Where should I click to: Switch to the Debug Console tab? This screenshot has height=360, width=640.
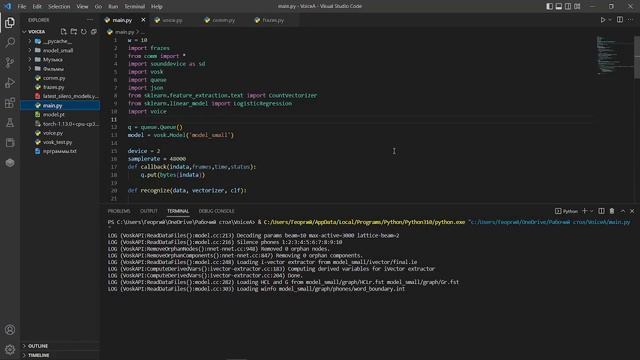(x=216, y=211)
